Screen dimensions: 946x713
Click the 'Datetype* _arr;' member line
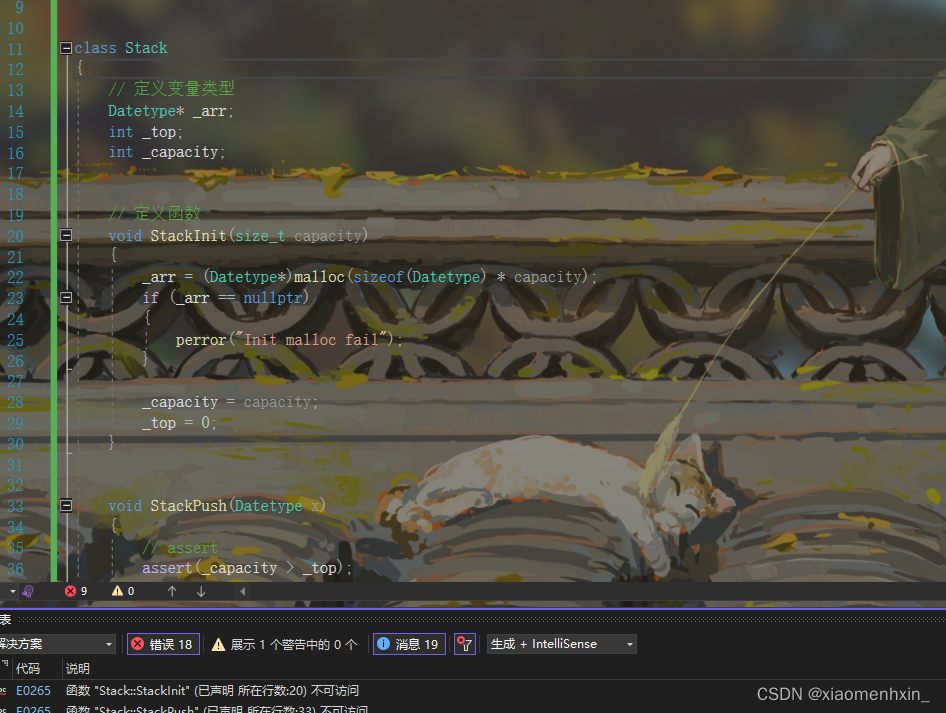tap(171, 111)
